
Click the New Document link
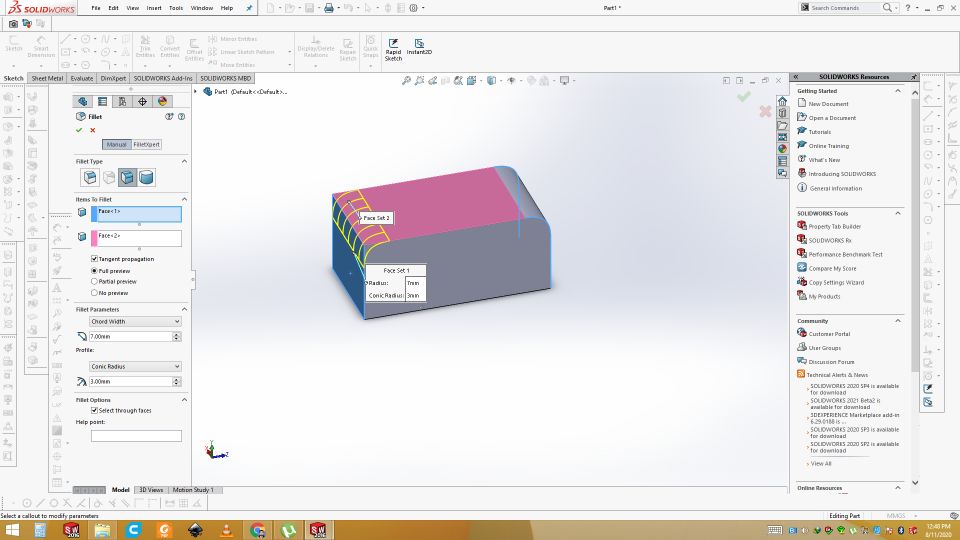coord(828,104)
